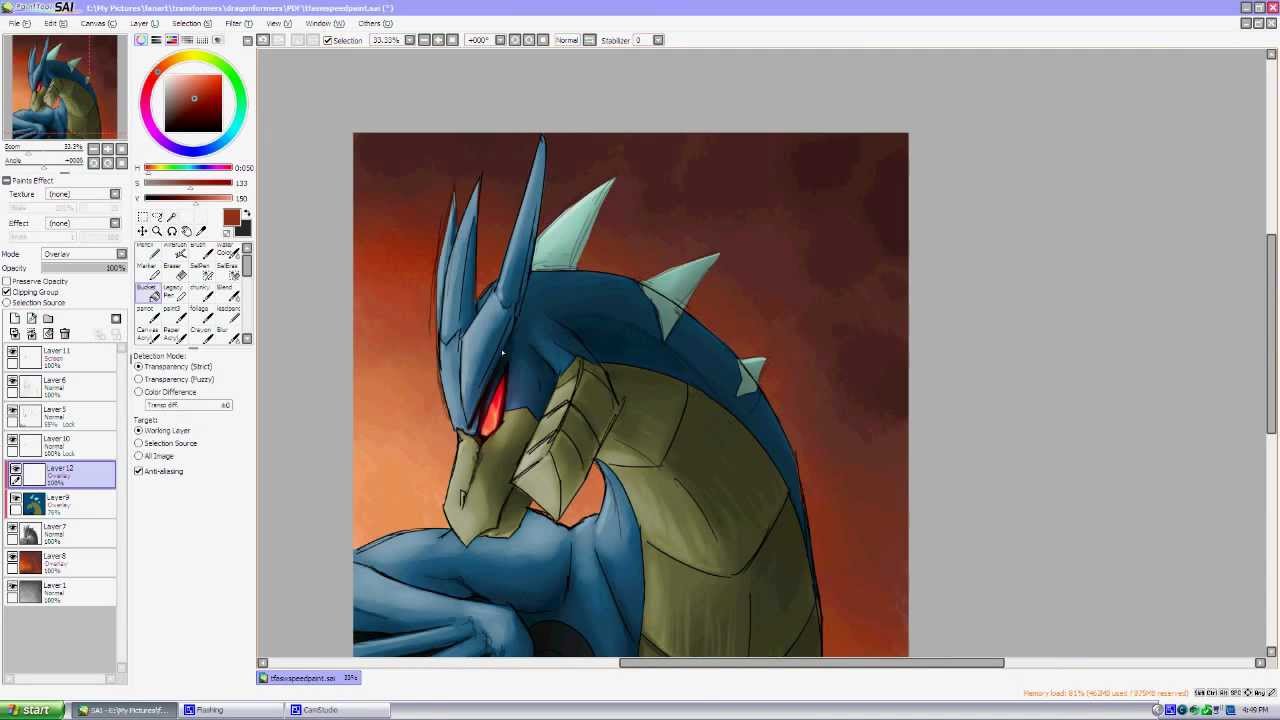Select the Magic Wand tool
This screenshot has height=720, width=1280.
(x=172, y=217)
